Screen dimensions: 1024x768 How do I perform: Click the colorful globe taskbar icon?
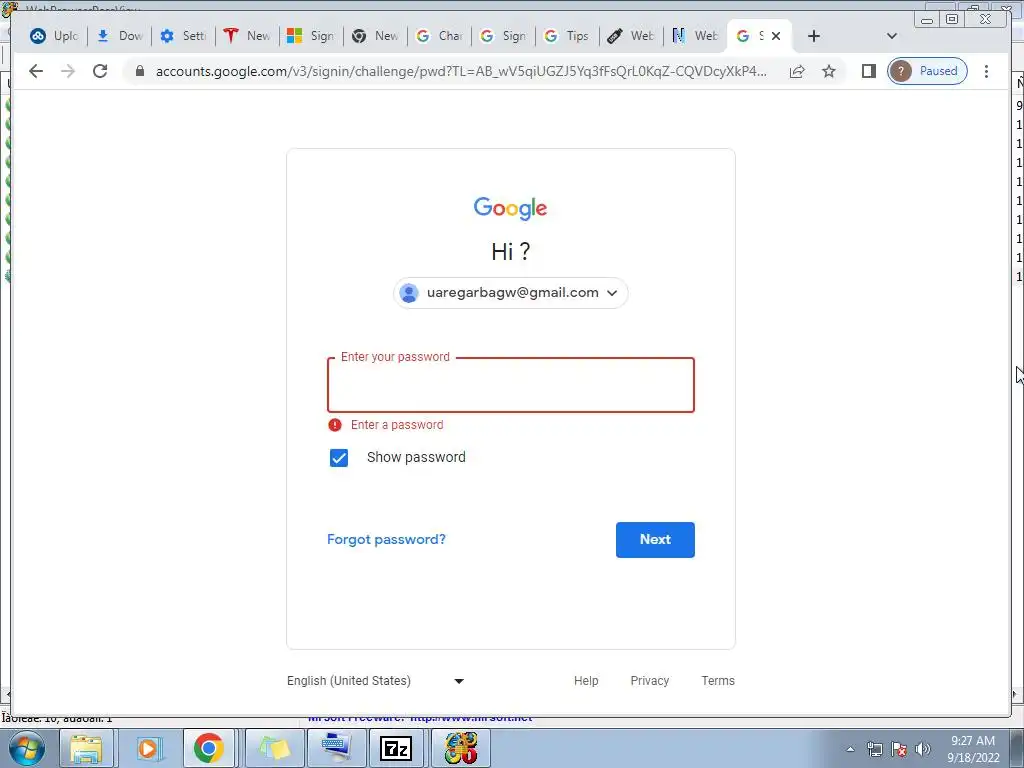pyautogui.click(x=461, y=748)
